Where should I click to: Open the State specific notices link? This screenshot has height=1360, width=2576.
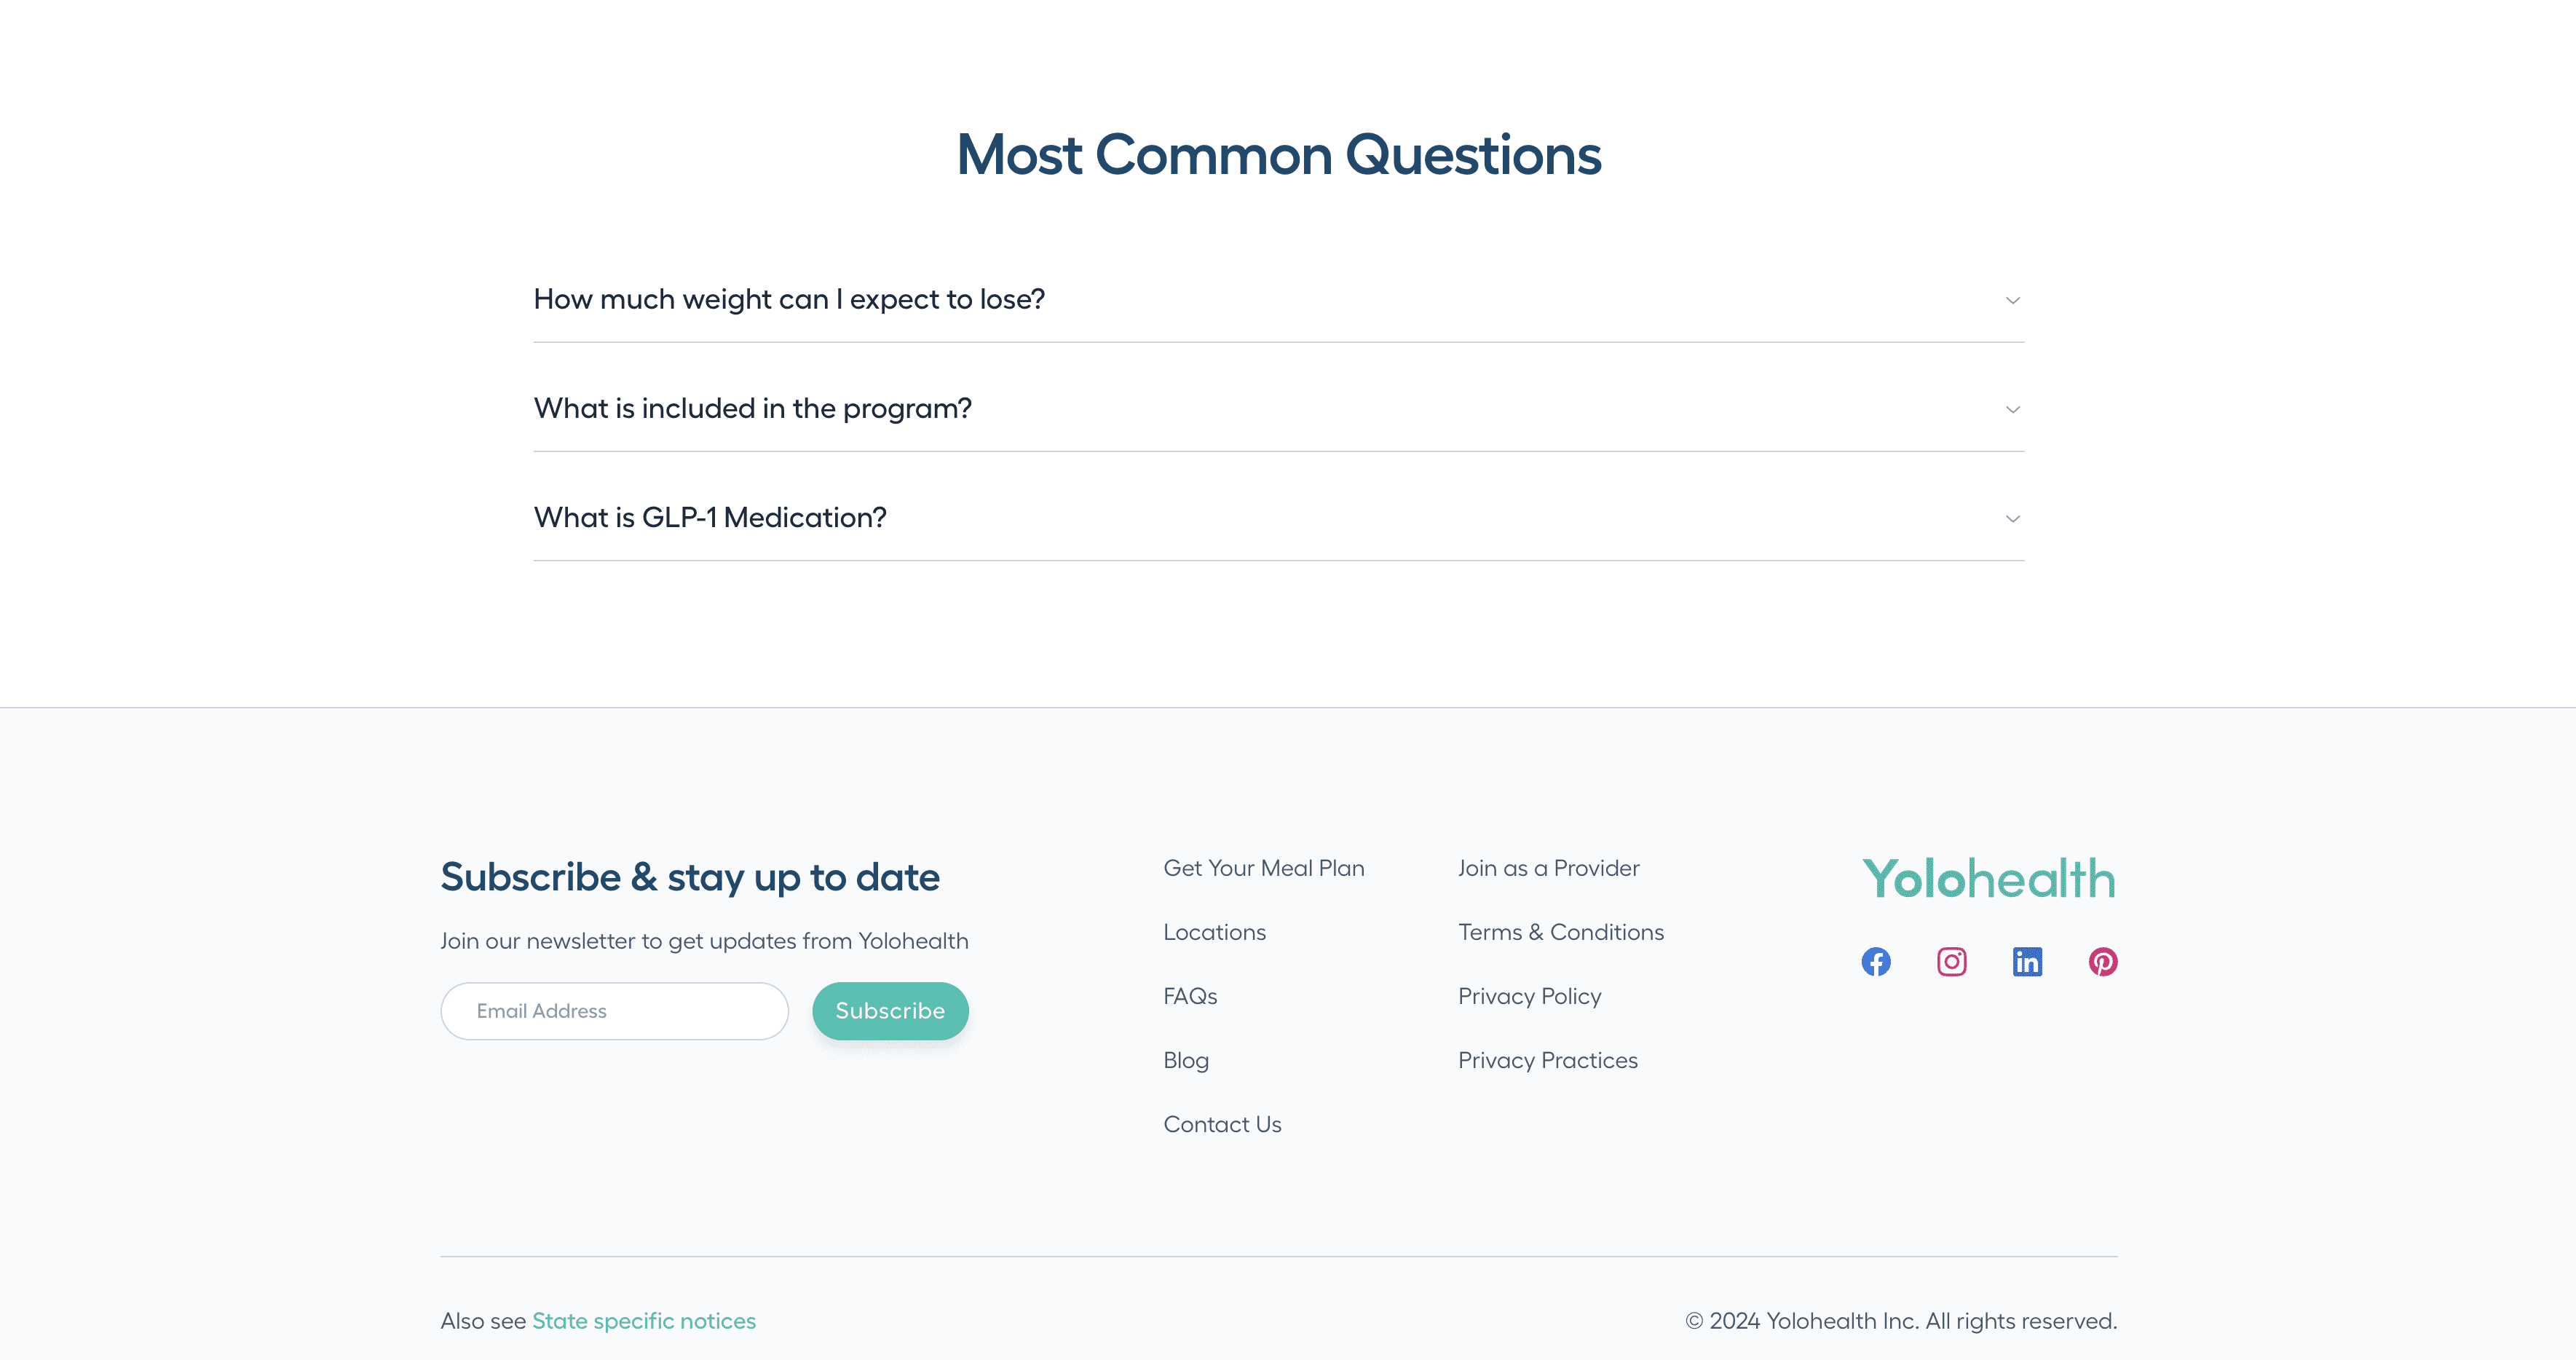point(643,1320)
